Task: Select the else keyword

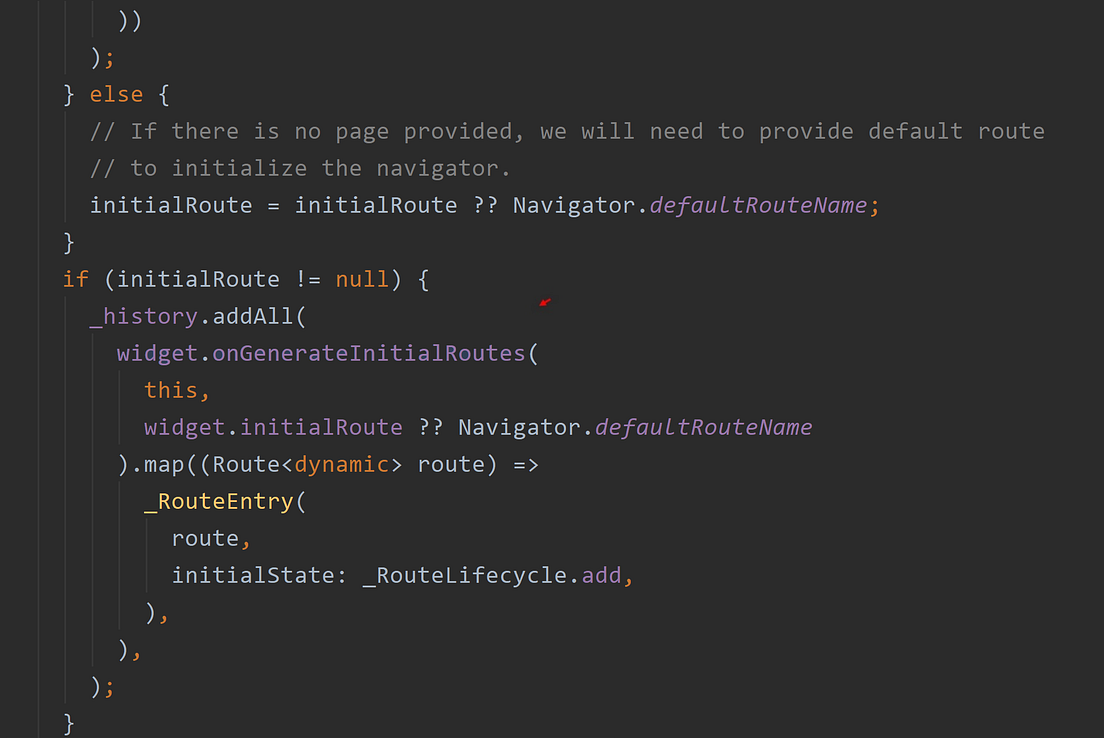Action: (x=115, y=93)
